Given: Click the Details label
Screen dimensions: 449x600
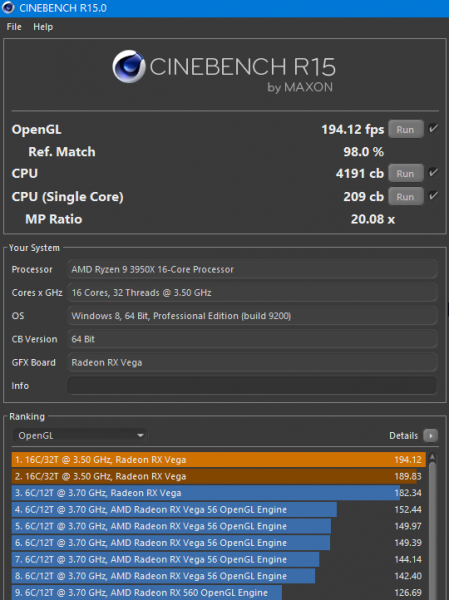Looking at the screenshot, I should [x=403, y=435].
